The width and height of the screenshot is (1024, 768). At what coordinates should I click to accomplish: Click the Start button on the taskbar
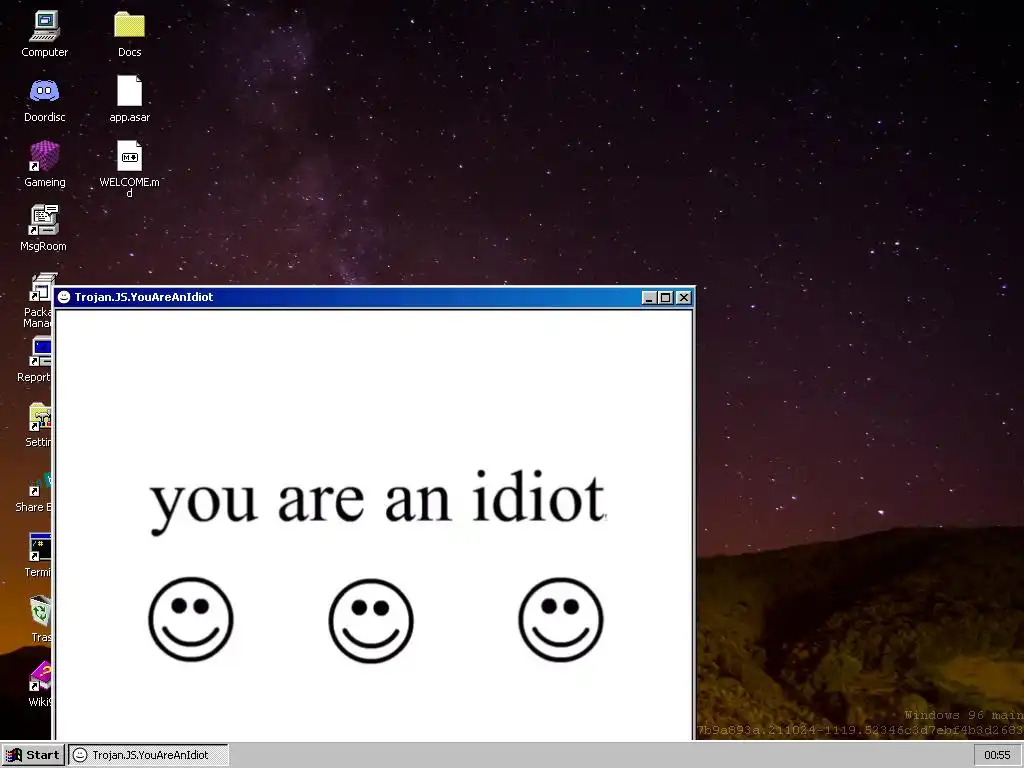33,755
